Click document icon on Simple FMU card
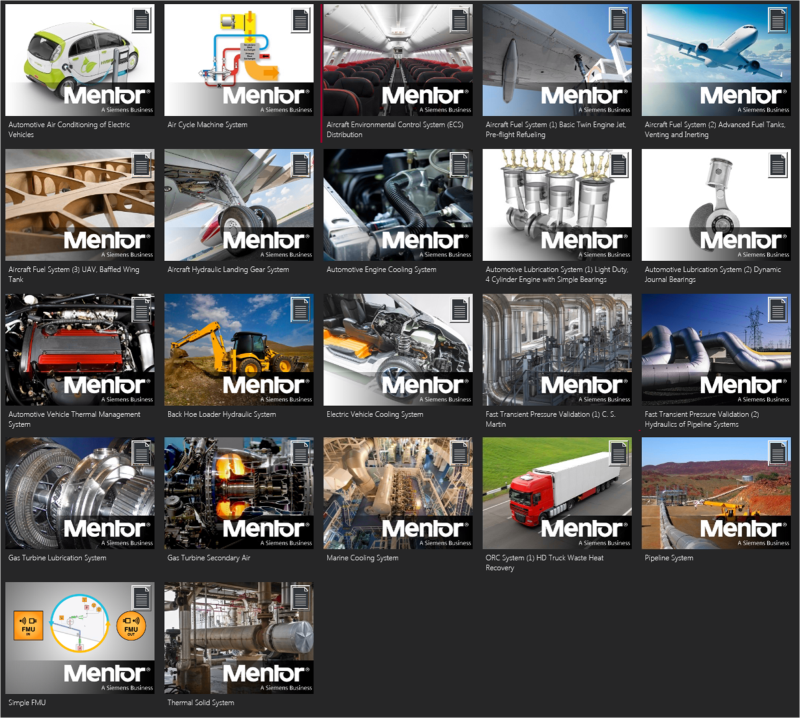Viewport: 800px width, 718px height. [141, 599]
